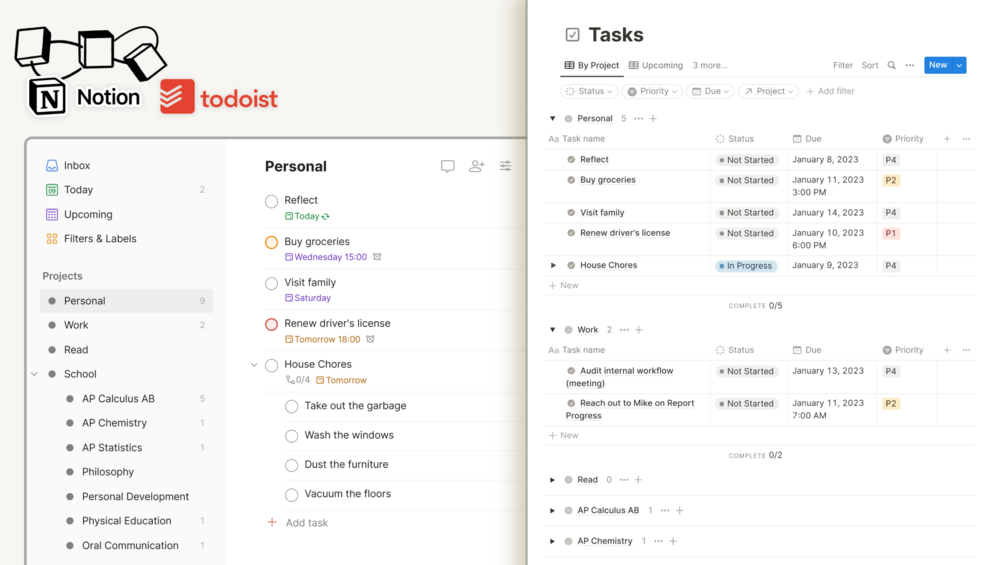Click the Notion logo icon
The image size is (1005, 565).
(47, 97)
